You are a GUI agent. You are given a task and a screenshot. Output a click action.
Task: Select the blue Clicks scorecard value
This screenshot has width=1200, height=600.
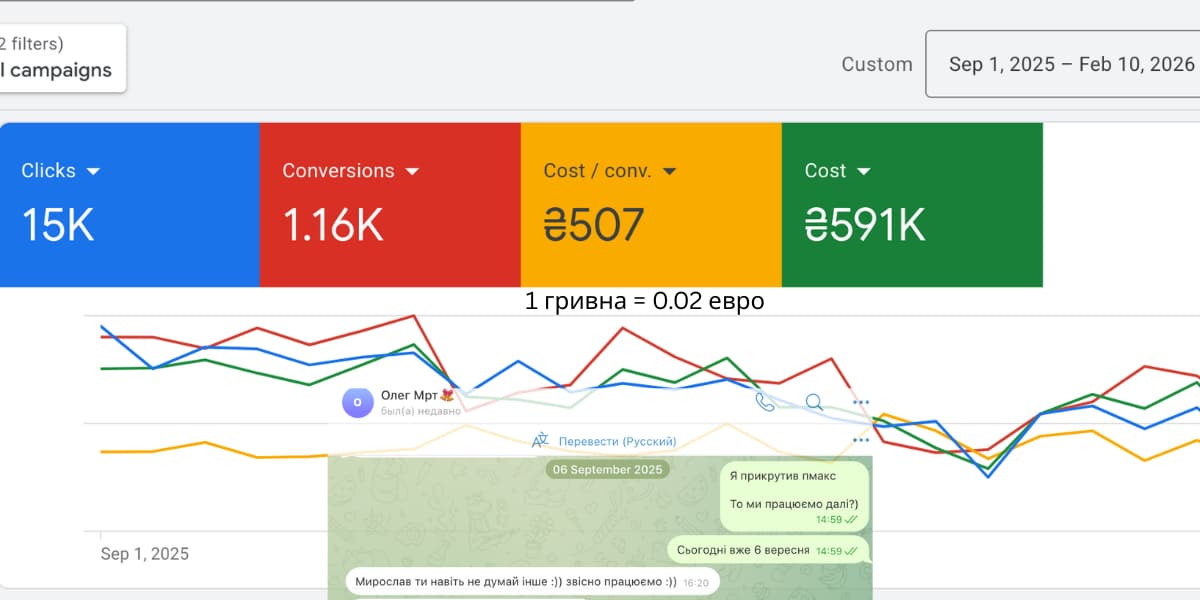point(58,226)
